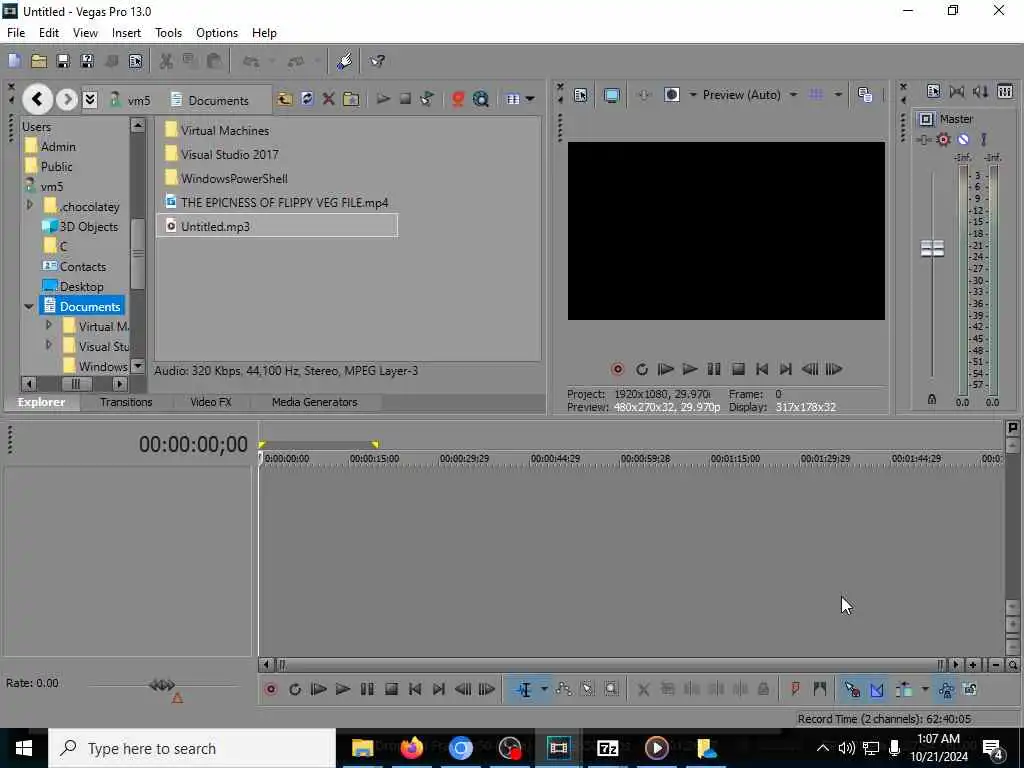This screenshot has width=1024, height=768.
Task: Toggle Auto Preview in Explorer toolbar
Action: coord(427,99)
